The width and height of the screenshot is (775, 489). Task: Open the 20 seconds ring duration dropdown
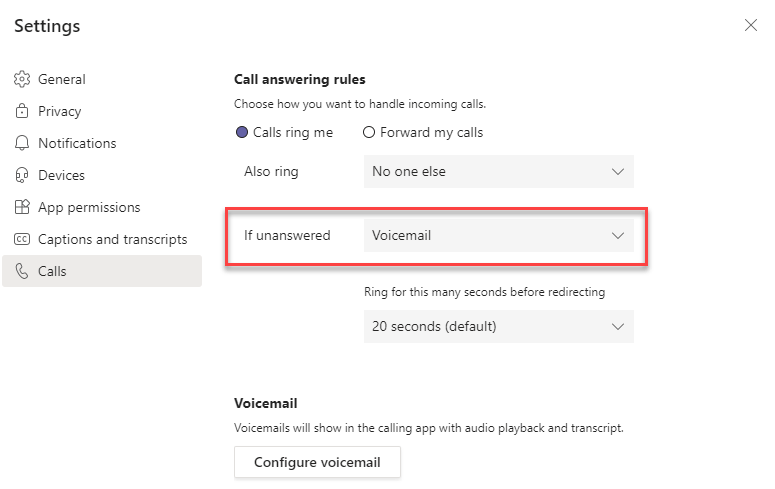coord(498,326)
